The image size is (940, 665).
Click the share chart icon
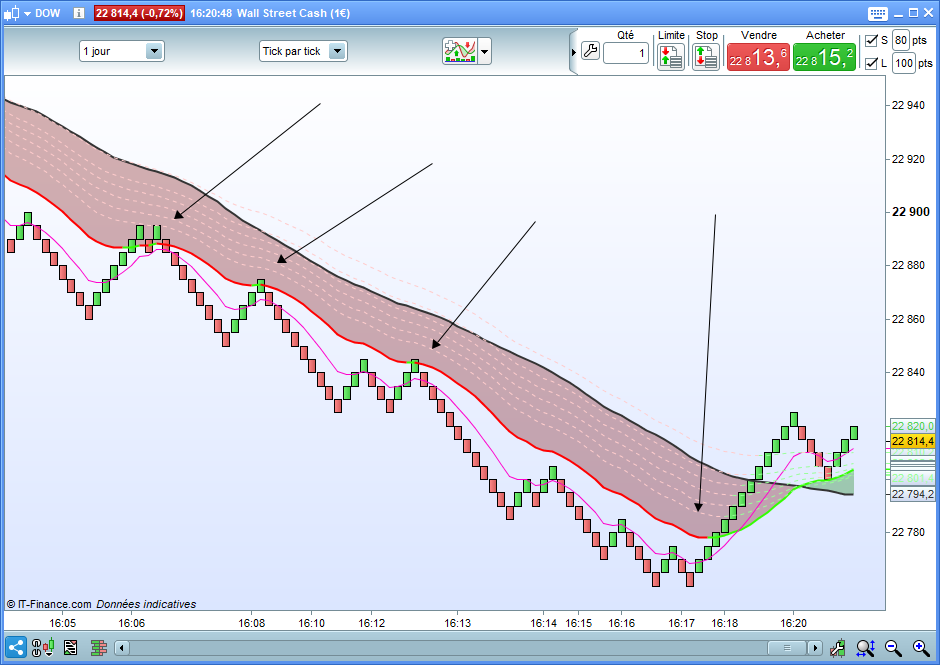click(16, 648)
